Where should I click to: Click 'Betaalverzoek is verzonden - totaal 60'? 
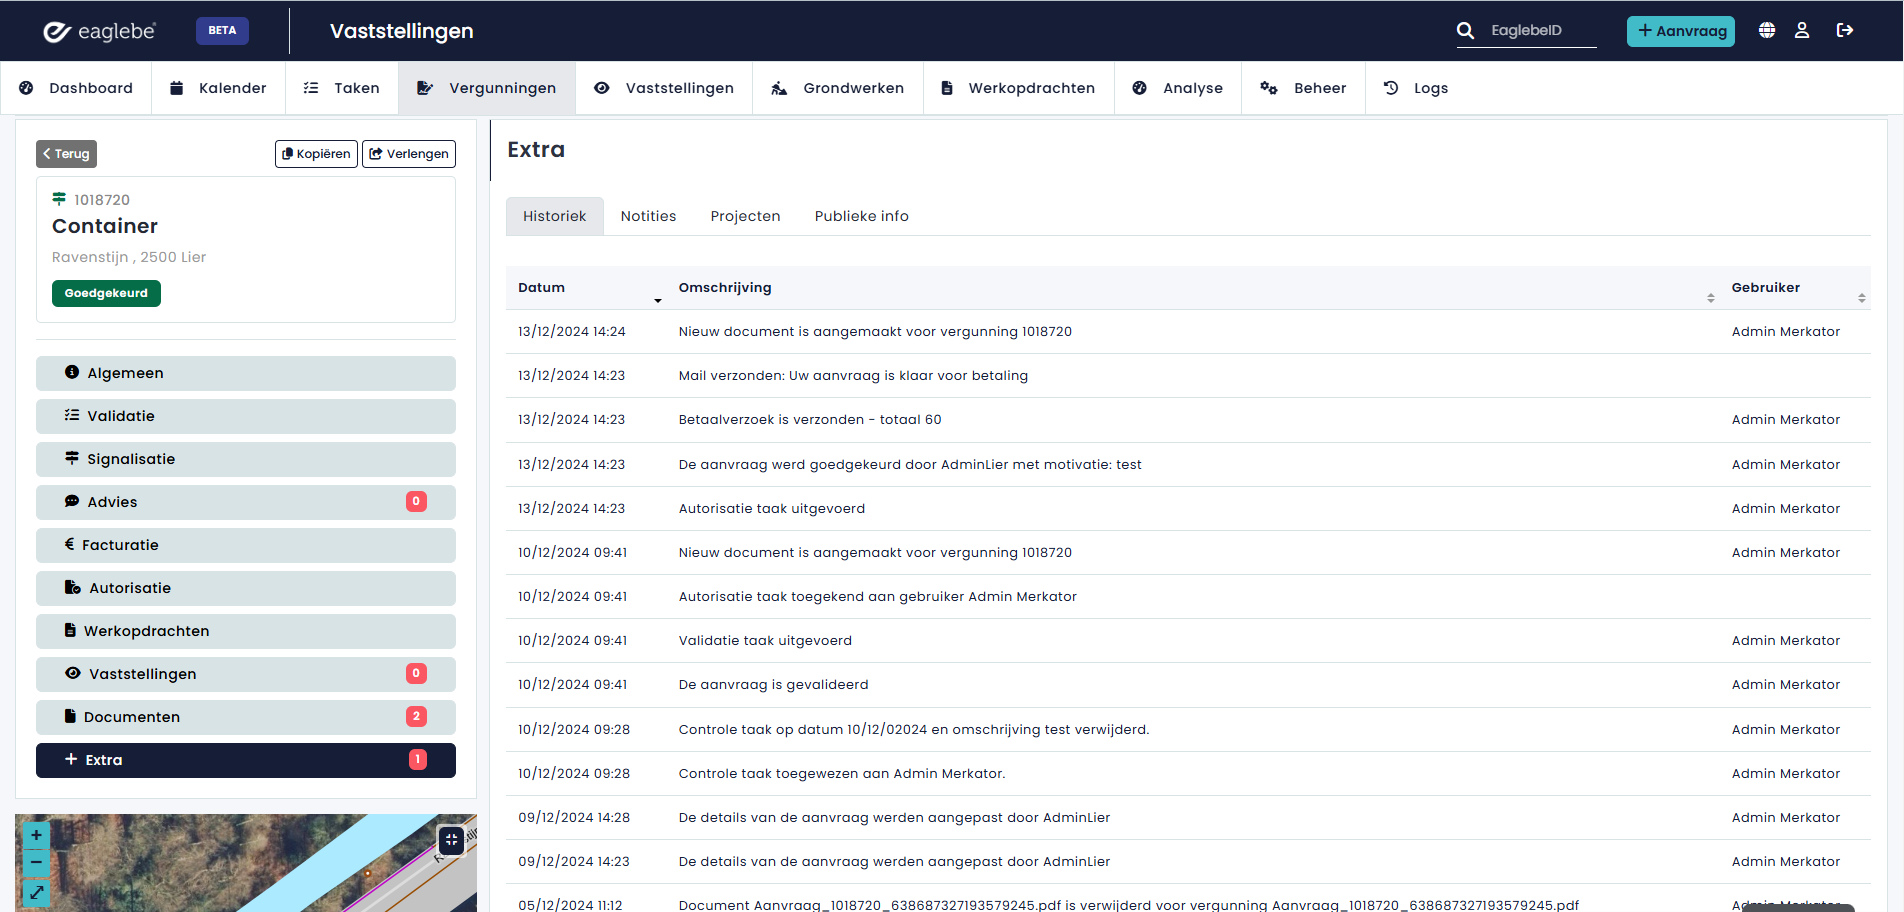(x=810, y=420)
